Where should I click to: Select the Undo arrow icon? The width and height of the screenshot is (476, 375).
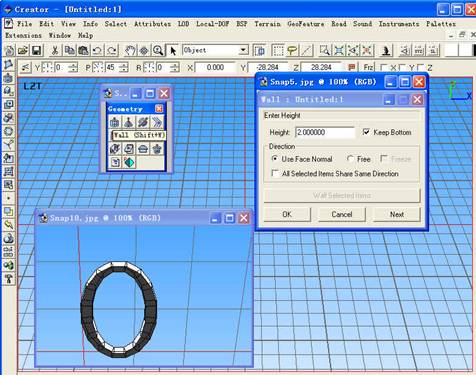point(97,51)
